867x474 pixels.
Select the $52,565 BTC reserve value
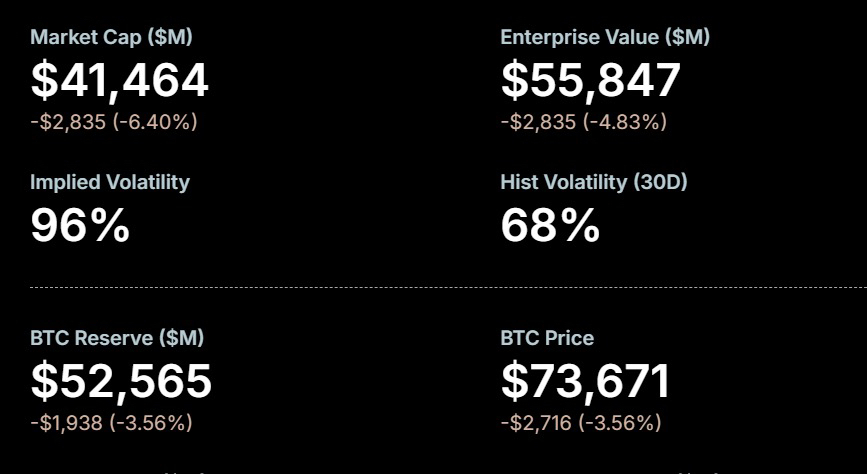tap(121, 381)
